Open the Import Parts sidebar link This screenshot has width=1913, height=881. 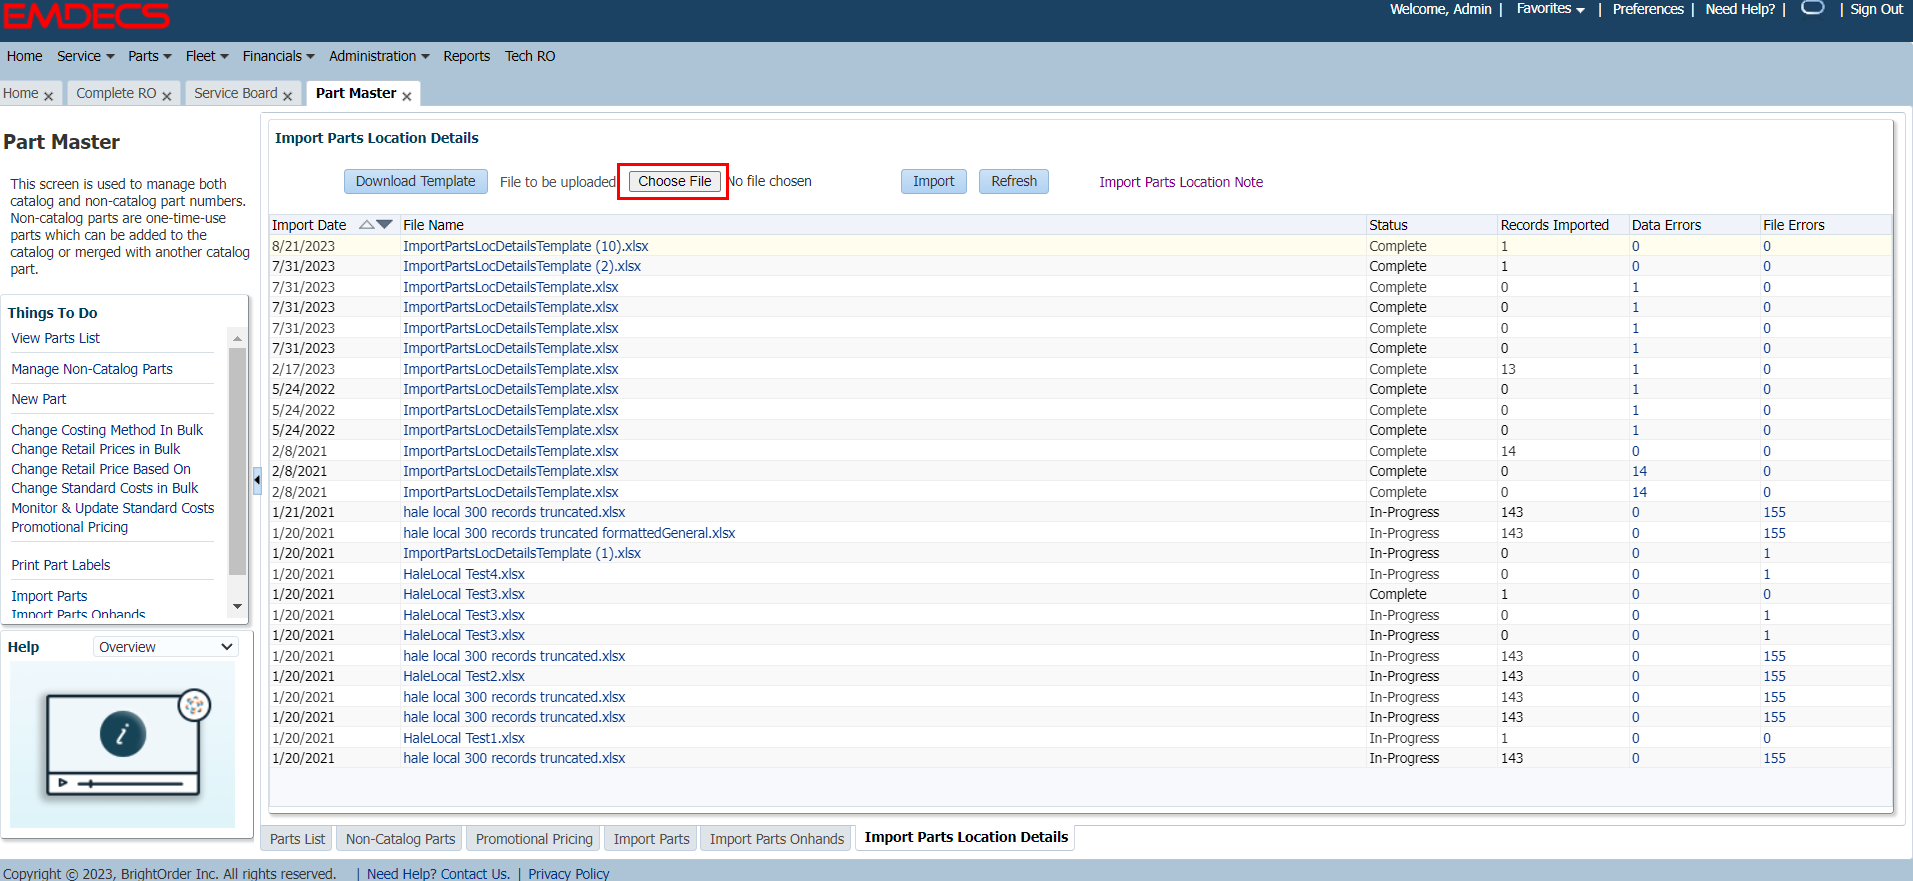[x=49, y=596]
